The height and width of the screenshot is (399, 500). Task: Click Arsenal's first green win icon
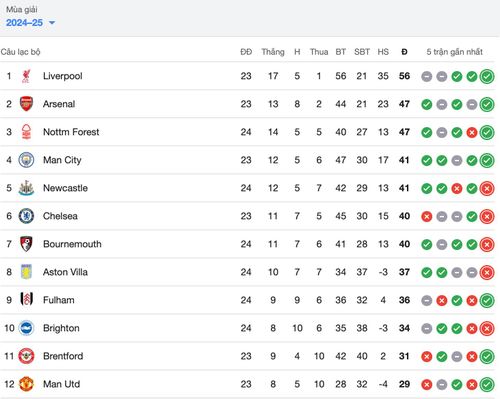click(x=427, y=105)
